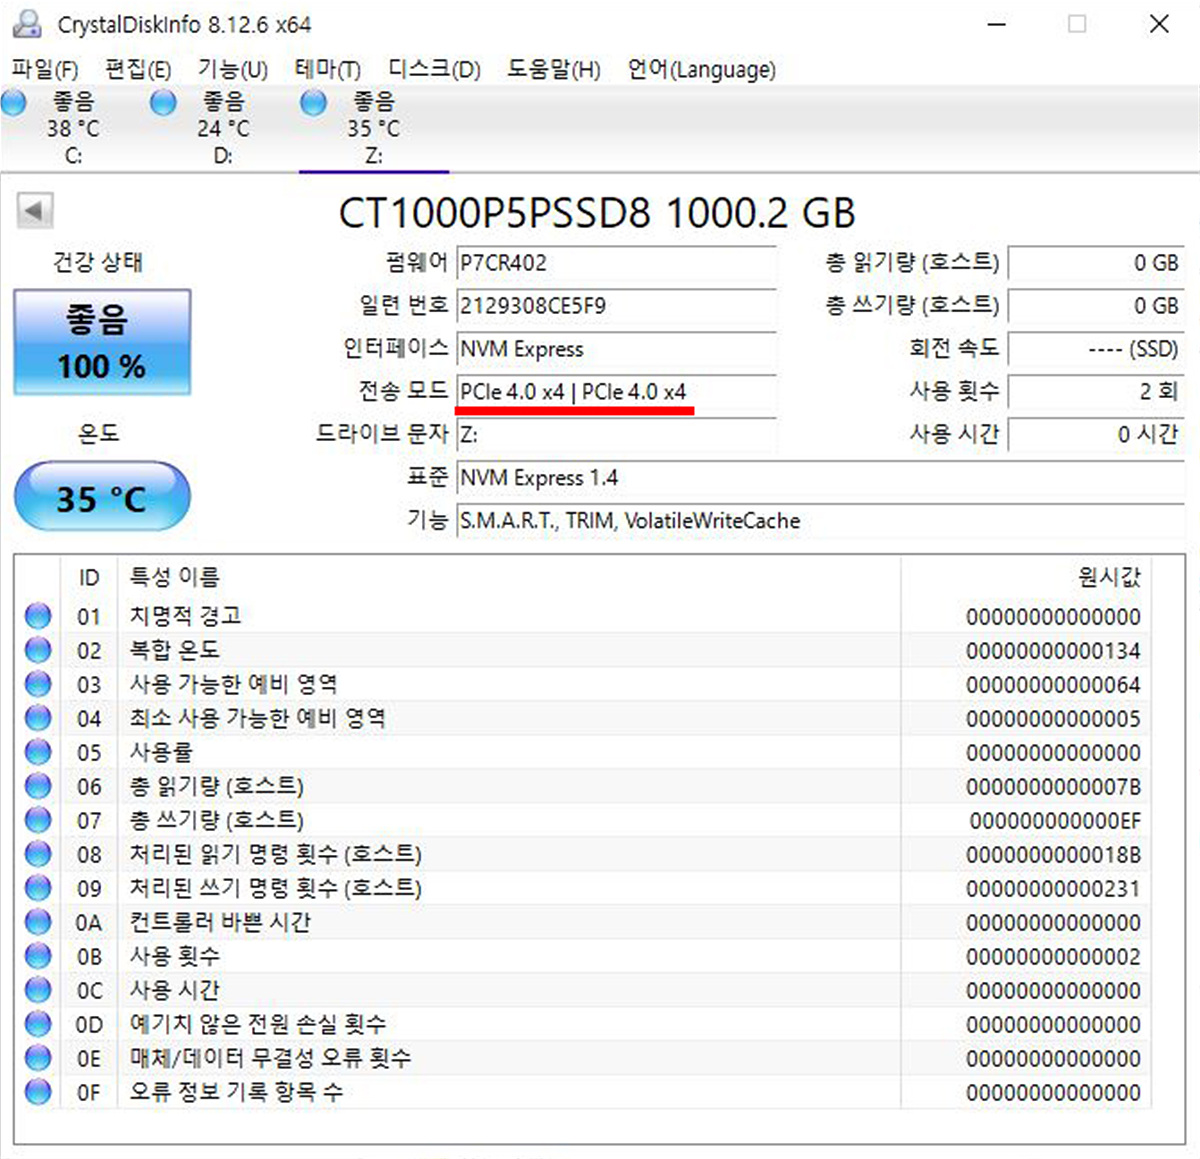Select the 사용률 attribute row
This screenshot has width=1200, height=1159.
click(583, 752)
